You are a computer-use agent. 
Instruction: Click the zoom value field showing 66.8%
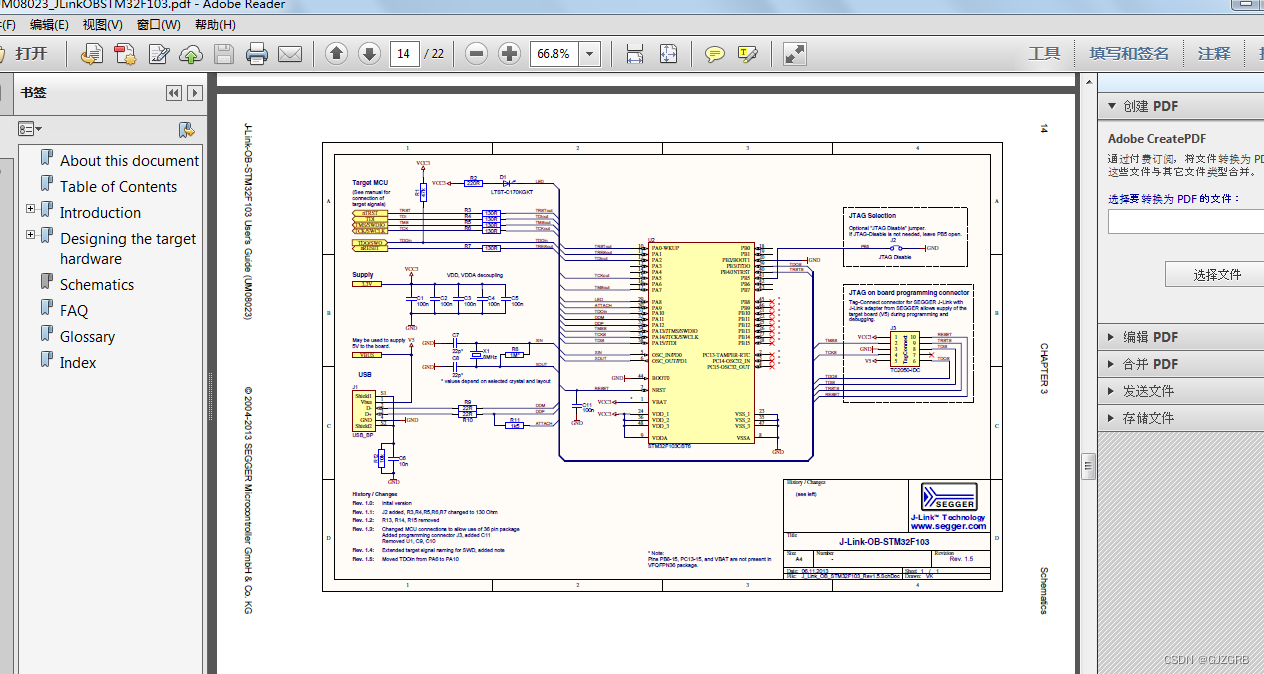tap(554, 53)
